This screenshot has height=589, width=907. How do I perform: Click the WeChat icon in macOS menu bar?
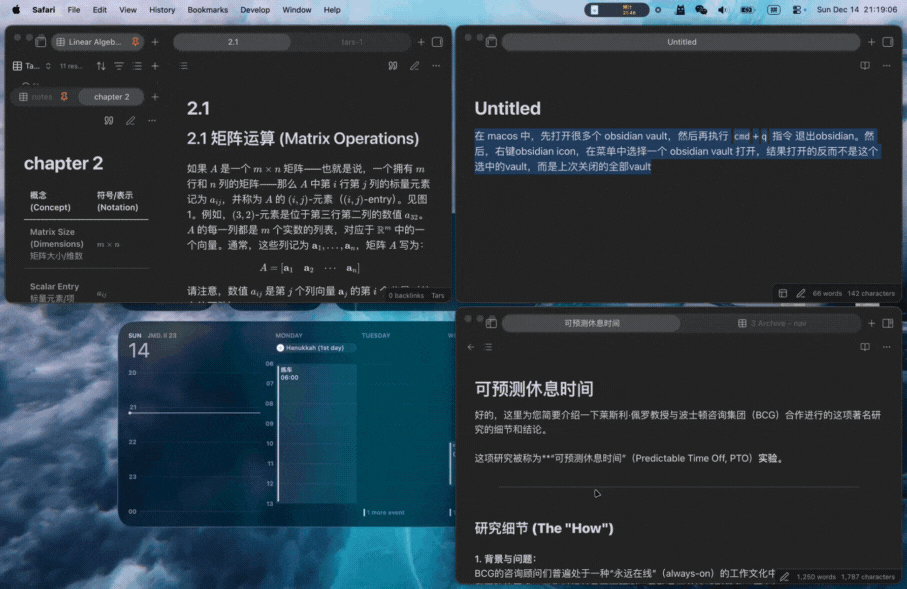click(x=700, y=10)
